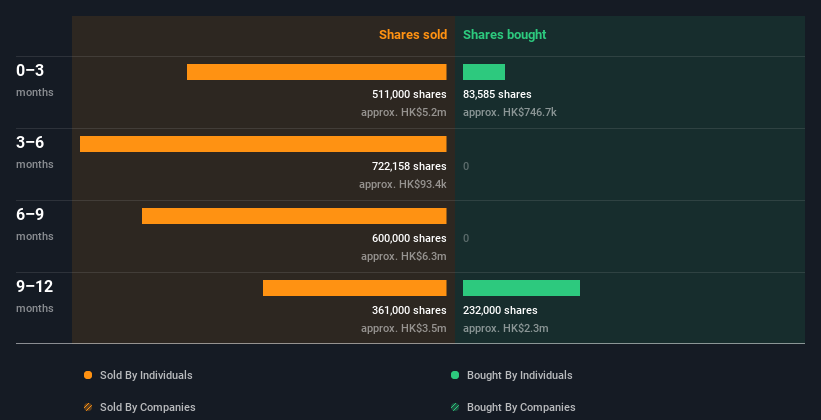Click the 0–3 months green bought bar
This screenshot has height=420, width=821.
coord(484,72)
